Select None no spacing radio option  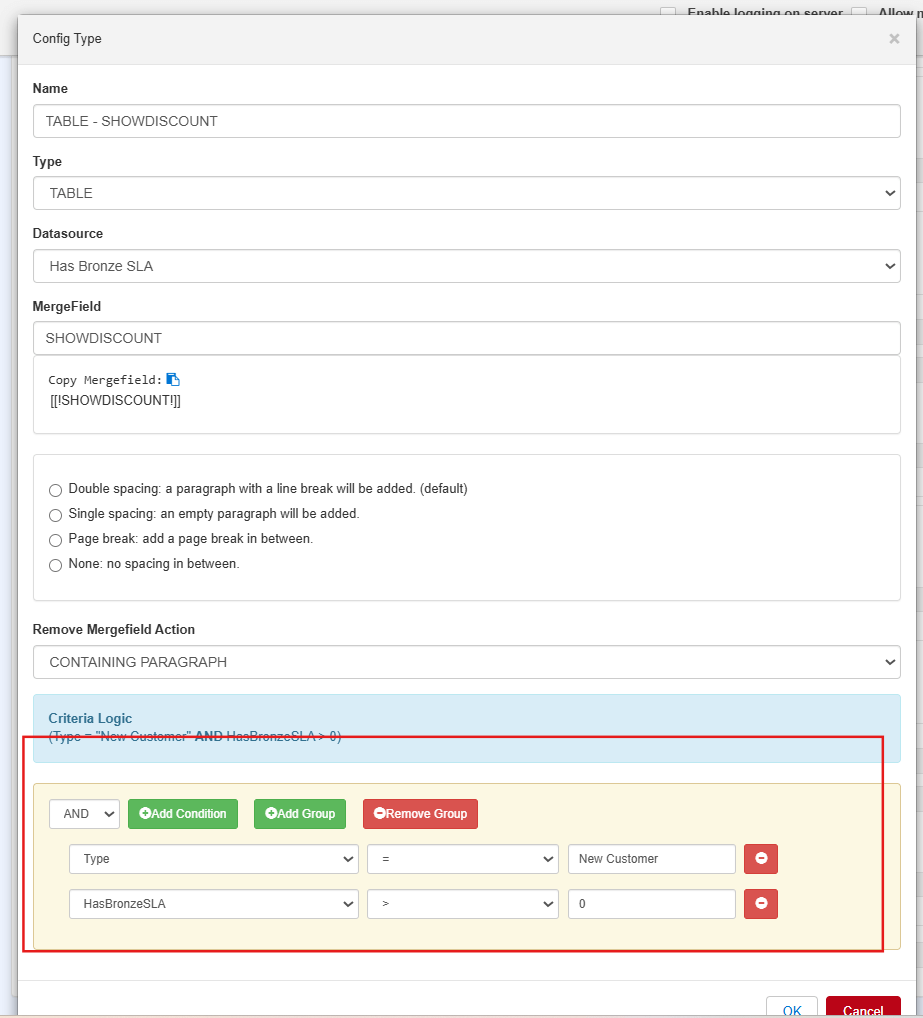pyautogui.click(x=56, y=565)
